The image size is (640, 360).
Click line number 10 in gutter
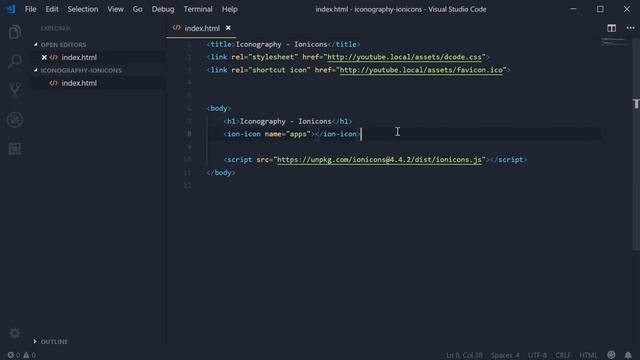(187, 160)
